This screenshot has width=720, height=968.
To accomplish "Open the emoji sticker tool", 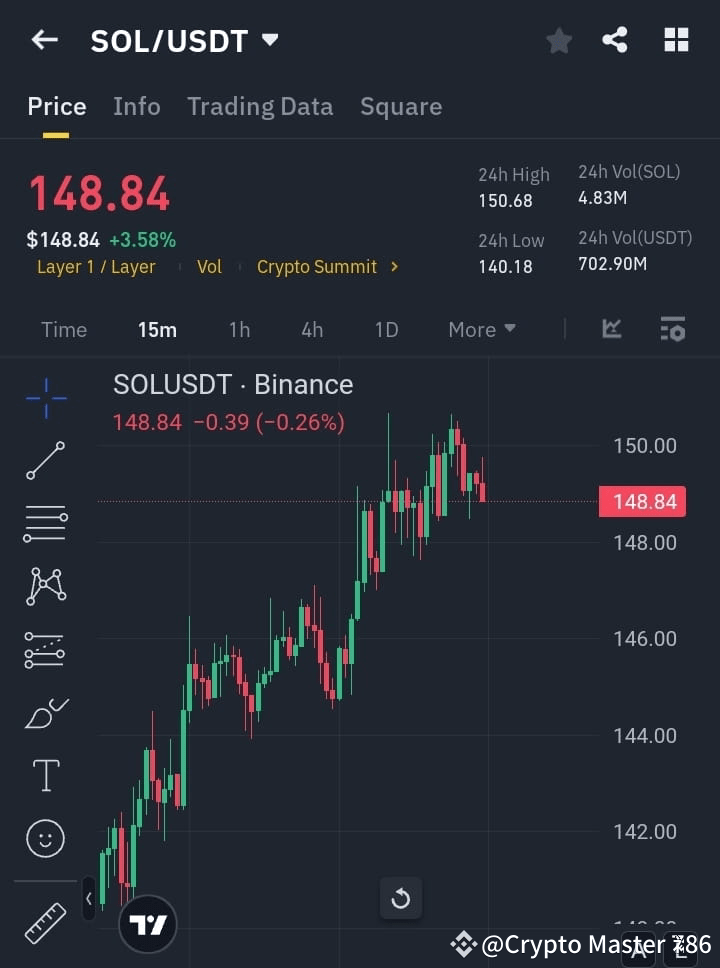I will click(x=45, y=838).
